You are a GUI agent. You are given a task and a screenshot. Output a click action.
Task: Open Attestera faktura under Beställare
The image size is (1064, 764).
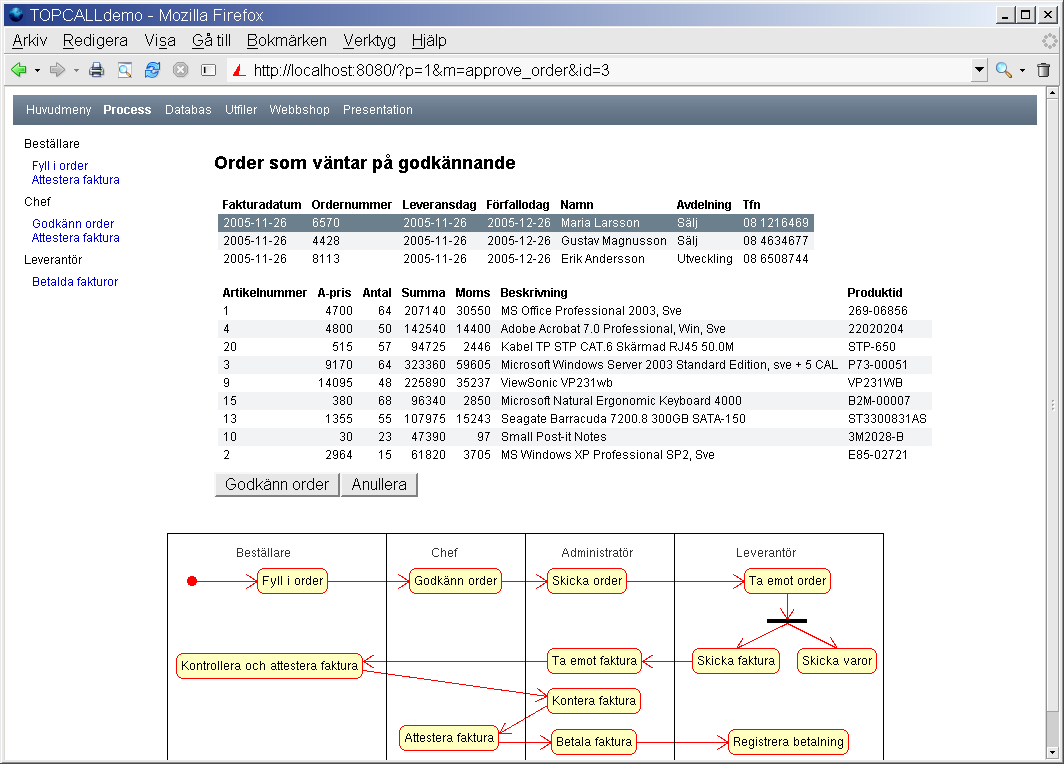coord(75,180)
